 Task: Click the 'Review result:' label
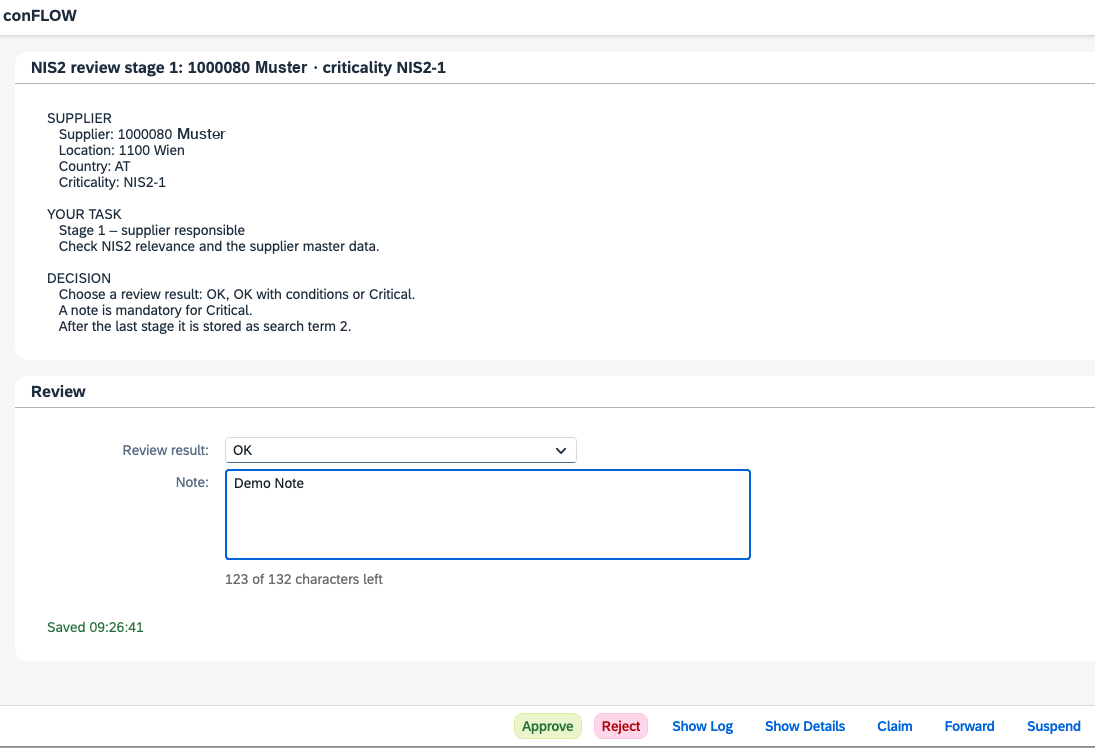point(166,450)
